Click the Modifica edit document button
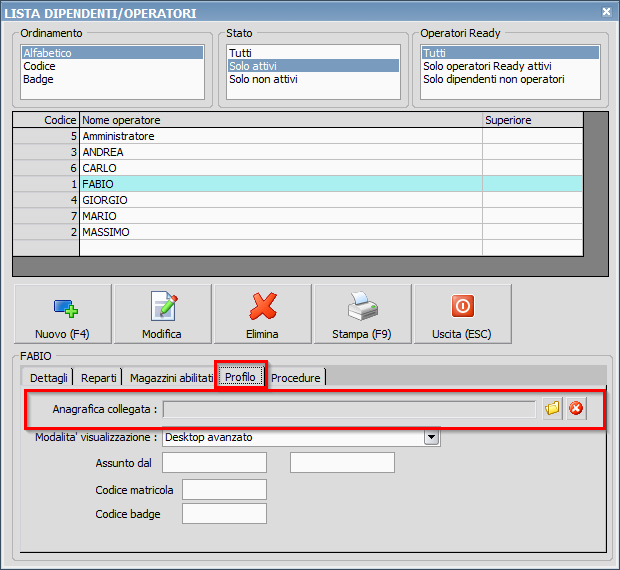Viewport: 620px width, 570px height. coord(163,314)
